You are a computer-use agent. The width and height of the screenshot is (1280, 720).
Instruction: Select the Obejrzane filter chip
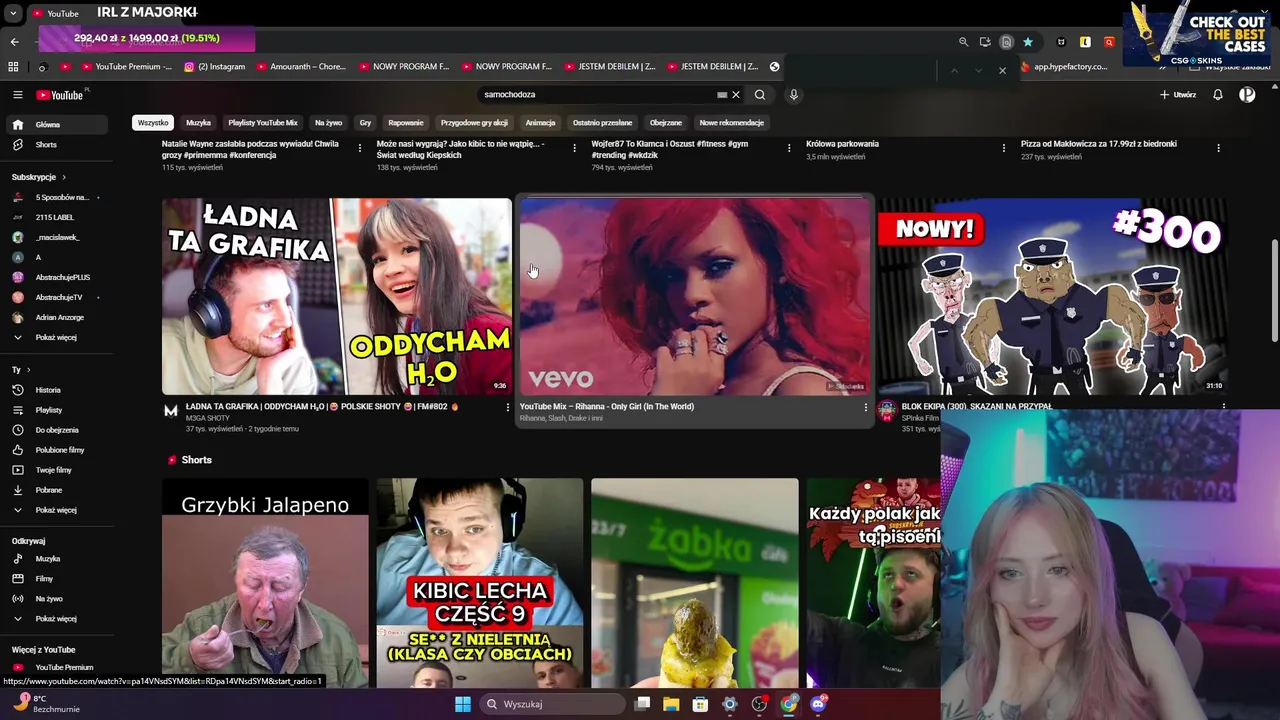click(666, 123)
